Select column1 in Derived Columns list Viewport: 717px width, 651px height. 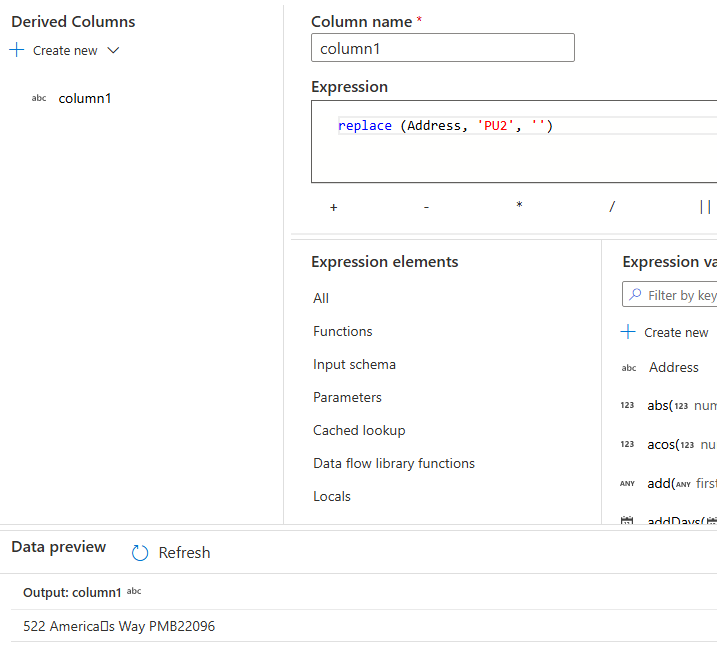[x=85, y=98]
